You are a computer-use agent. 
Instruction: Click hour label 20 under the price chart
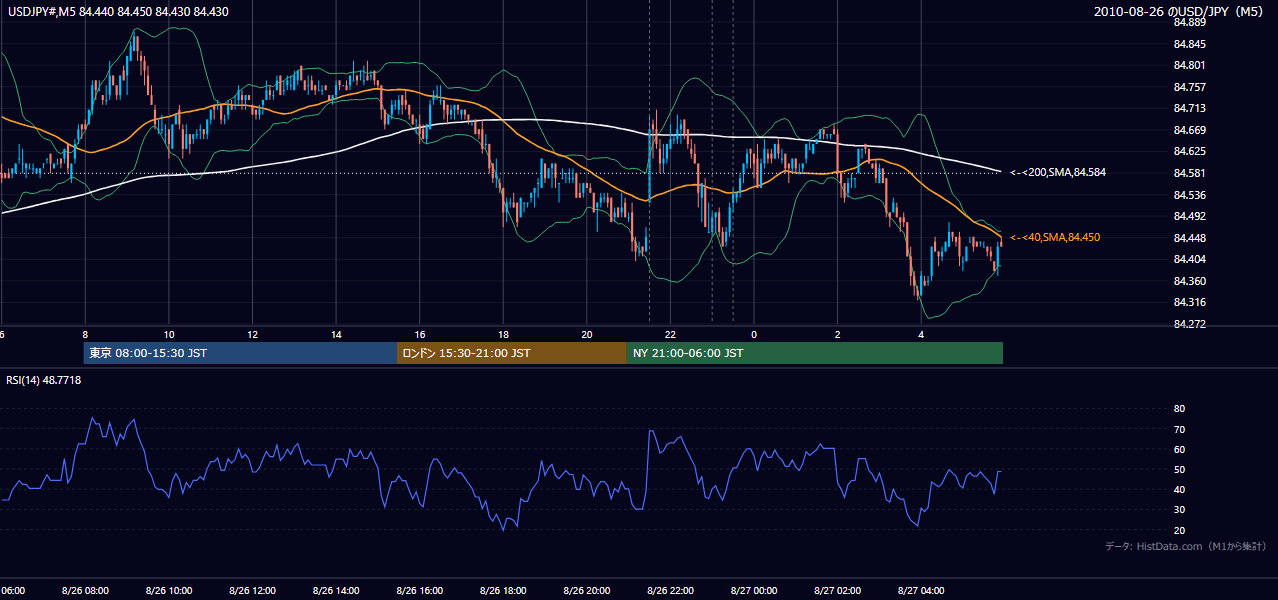click(587, 334)
